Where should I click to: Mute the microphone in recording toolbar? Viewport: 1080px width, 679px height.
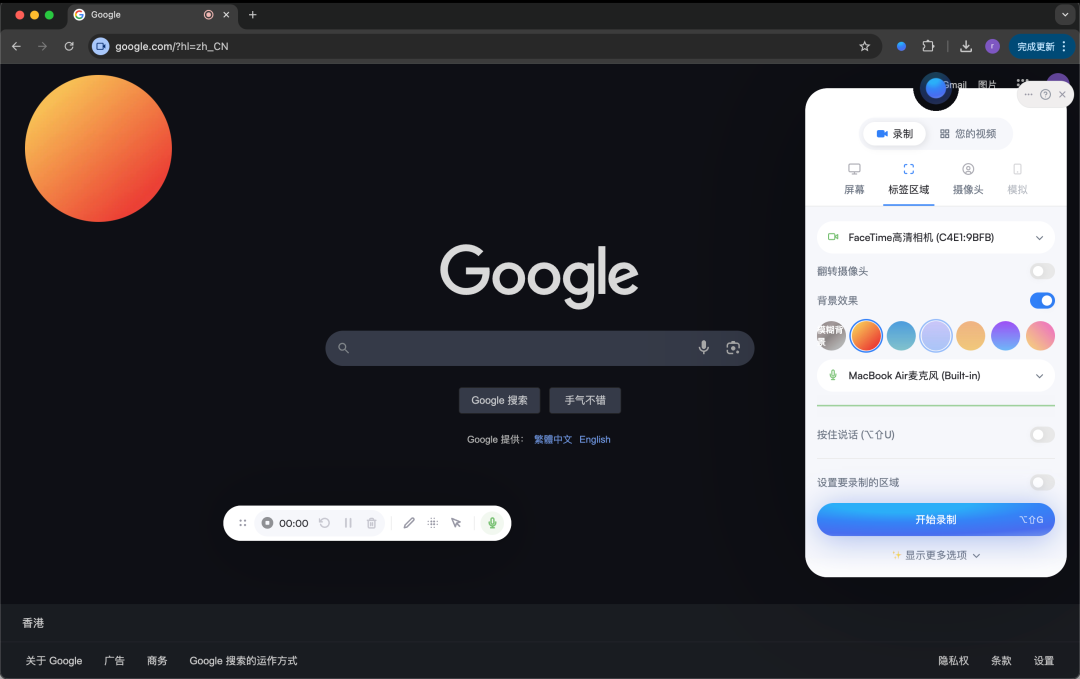[x=492, y=523]
